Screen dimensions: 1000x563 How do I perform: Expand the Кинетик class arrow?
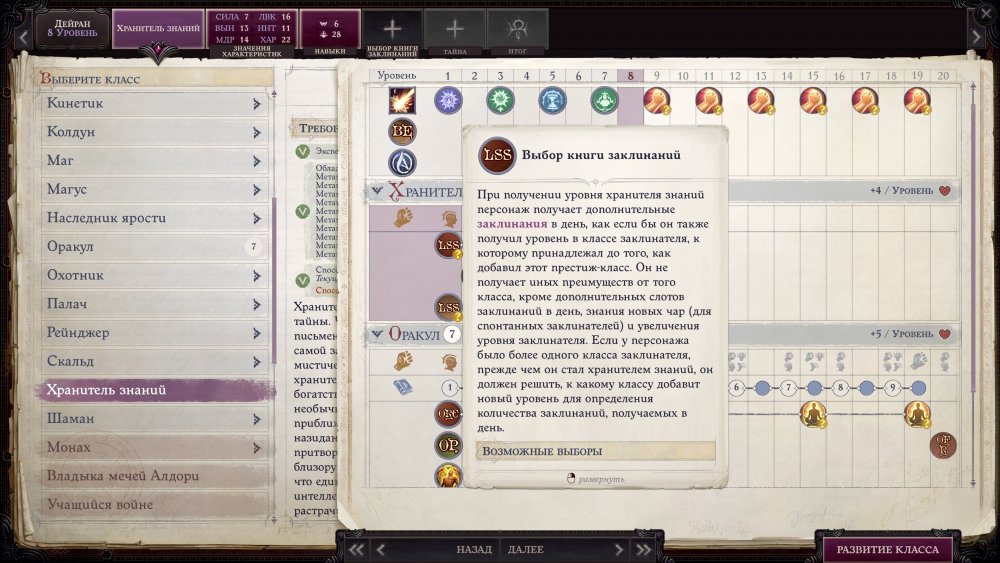pyautogui.click(x=256, y=103)
